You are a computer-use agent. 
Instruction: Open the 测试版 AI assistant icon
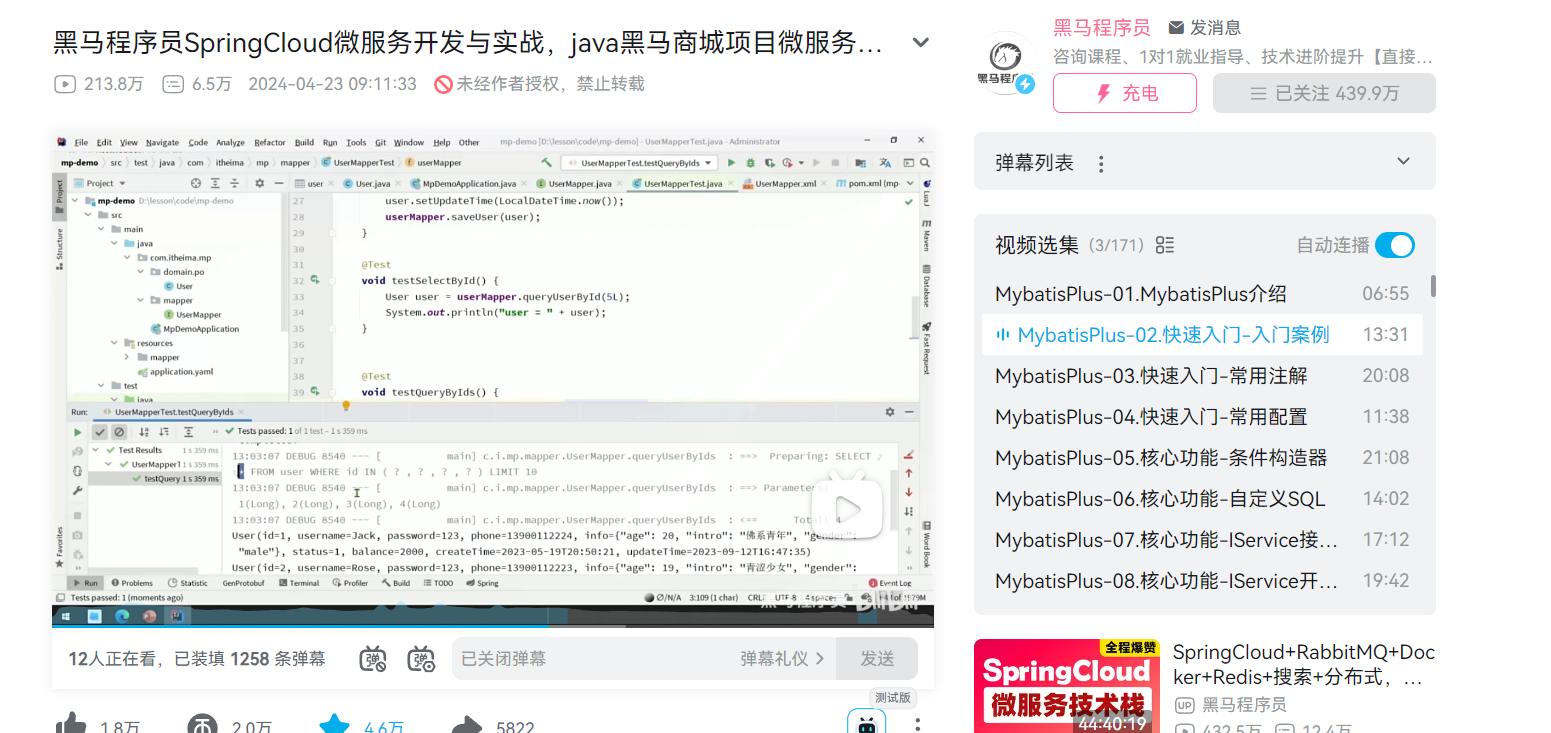point(866,723)
